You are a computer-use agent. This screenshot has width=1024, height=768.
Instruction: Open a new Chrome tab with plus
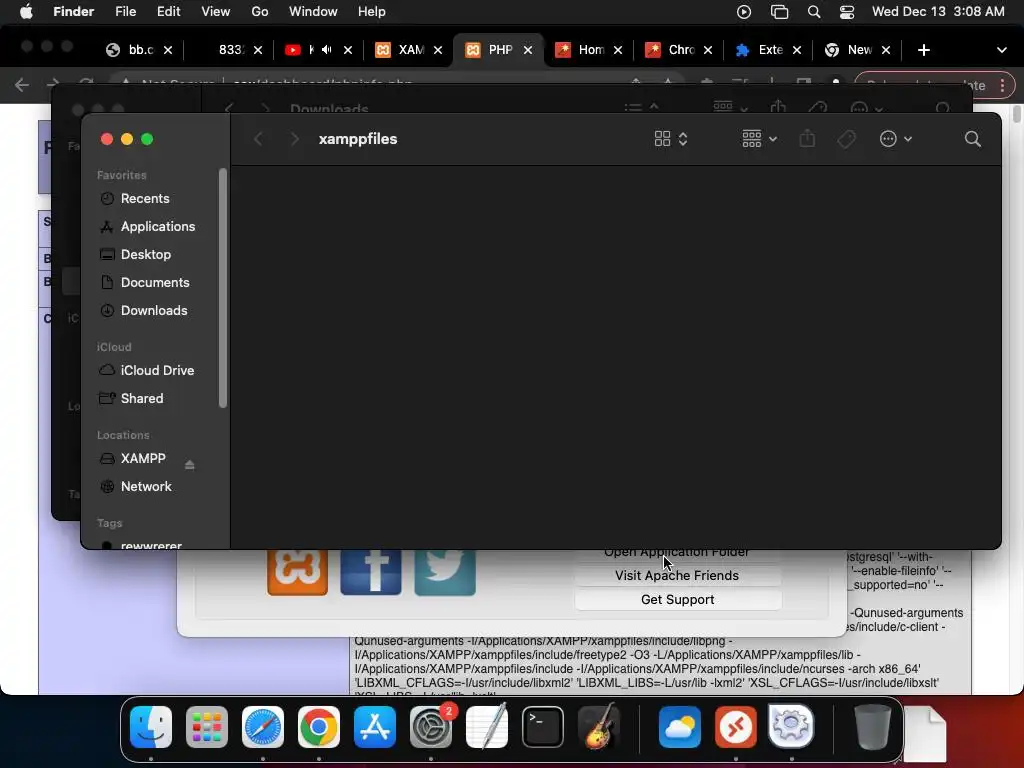tap(923, 50)
